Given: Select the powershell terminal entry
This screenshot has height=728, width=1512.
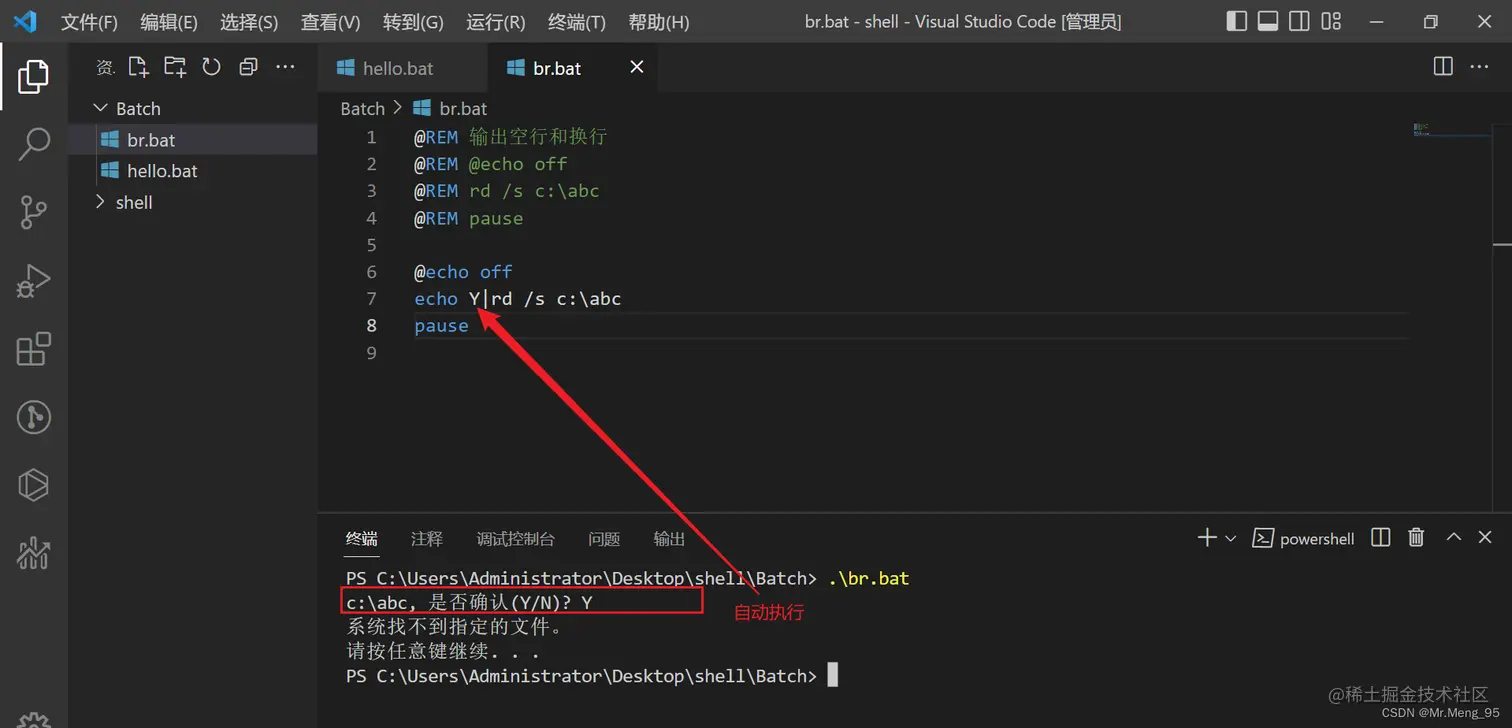Looking at the screenshot, I should 1304,538.
